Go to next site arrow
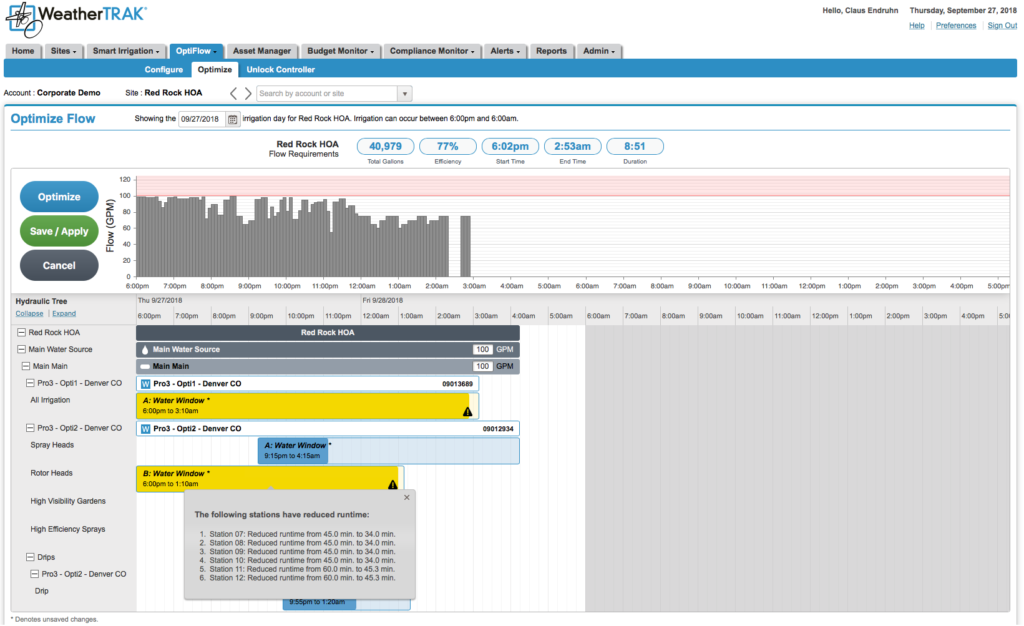Screen dimensions: 1024x626 click(x=248, y=93)
